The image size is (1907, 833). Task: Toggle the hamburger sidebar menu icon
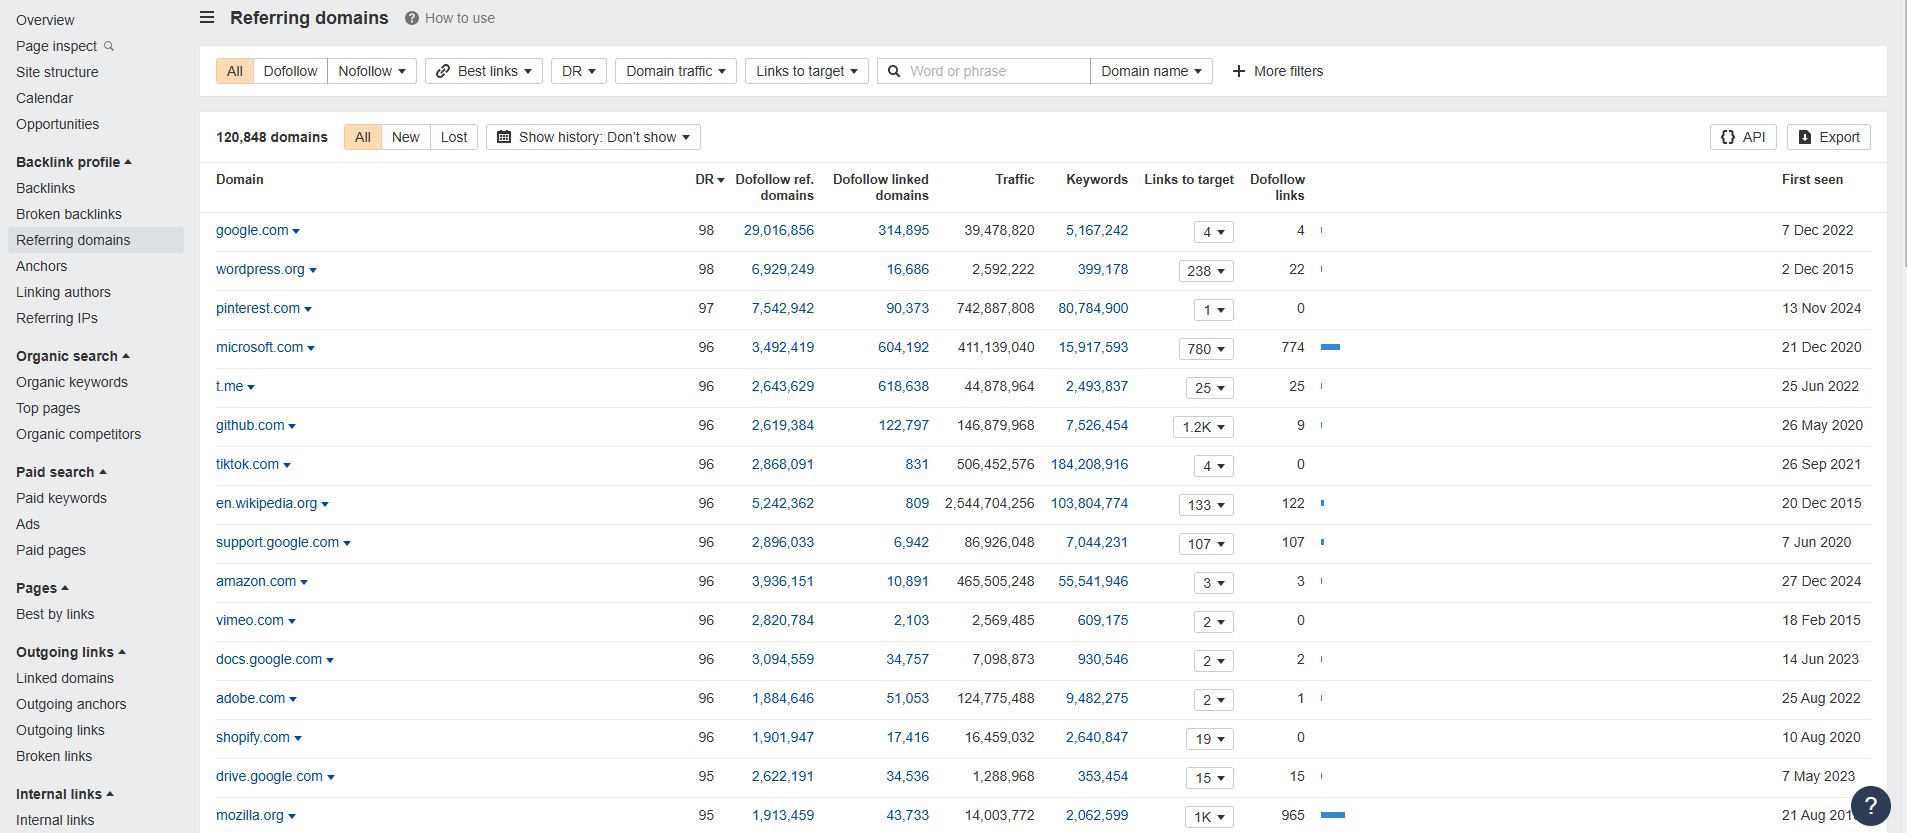pos(207,17)
